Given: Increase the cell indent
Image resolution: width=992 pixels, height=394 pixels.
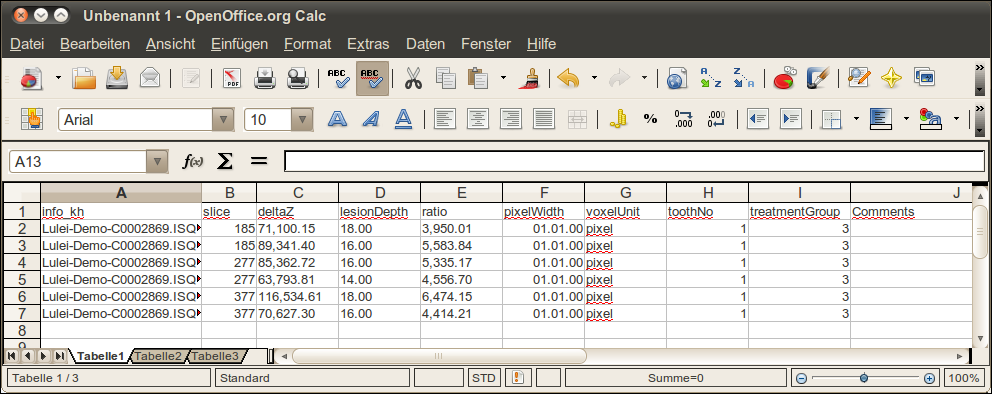Looking at the screenshot, I should click(791, 119).
